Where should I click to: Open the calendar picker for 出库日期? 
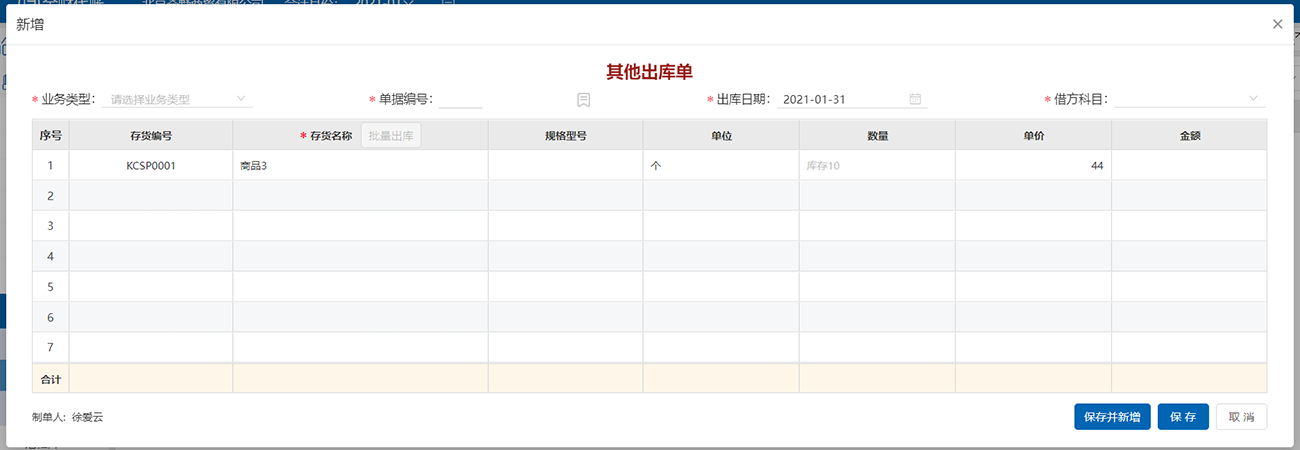(915, 99)
